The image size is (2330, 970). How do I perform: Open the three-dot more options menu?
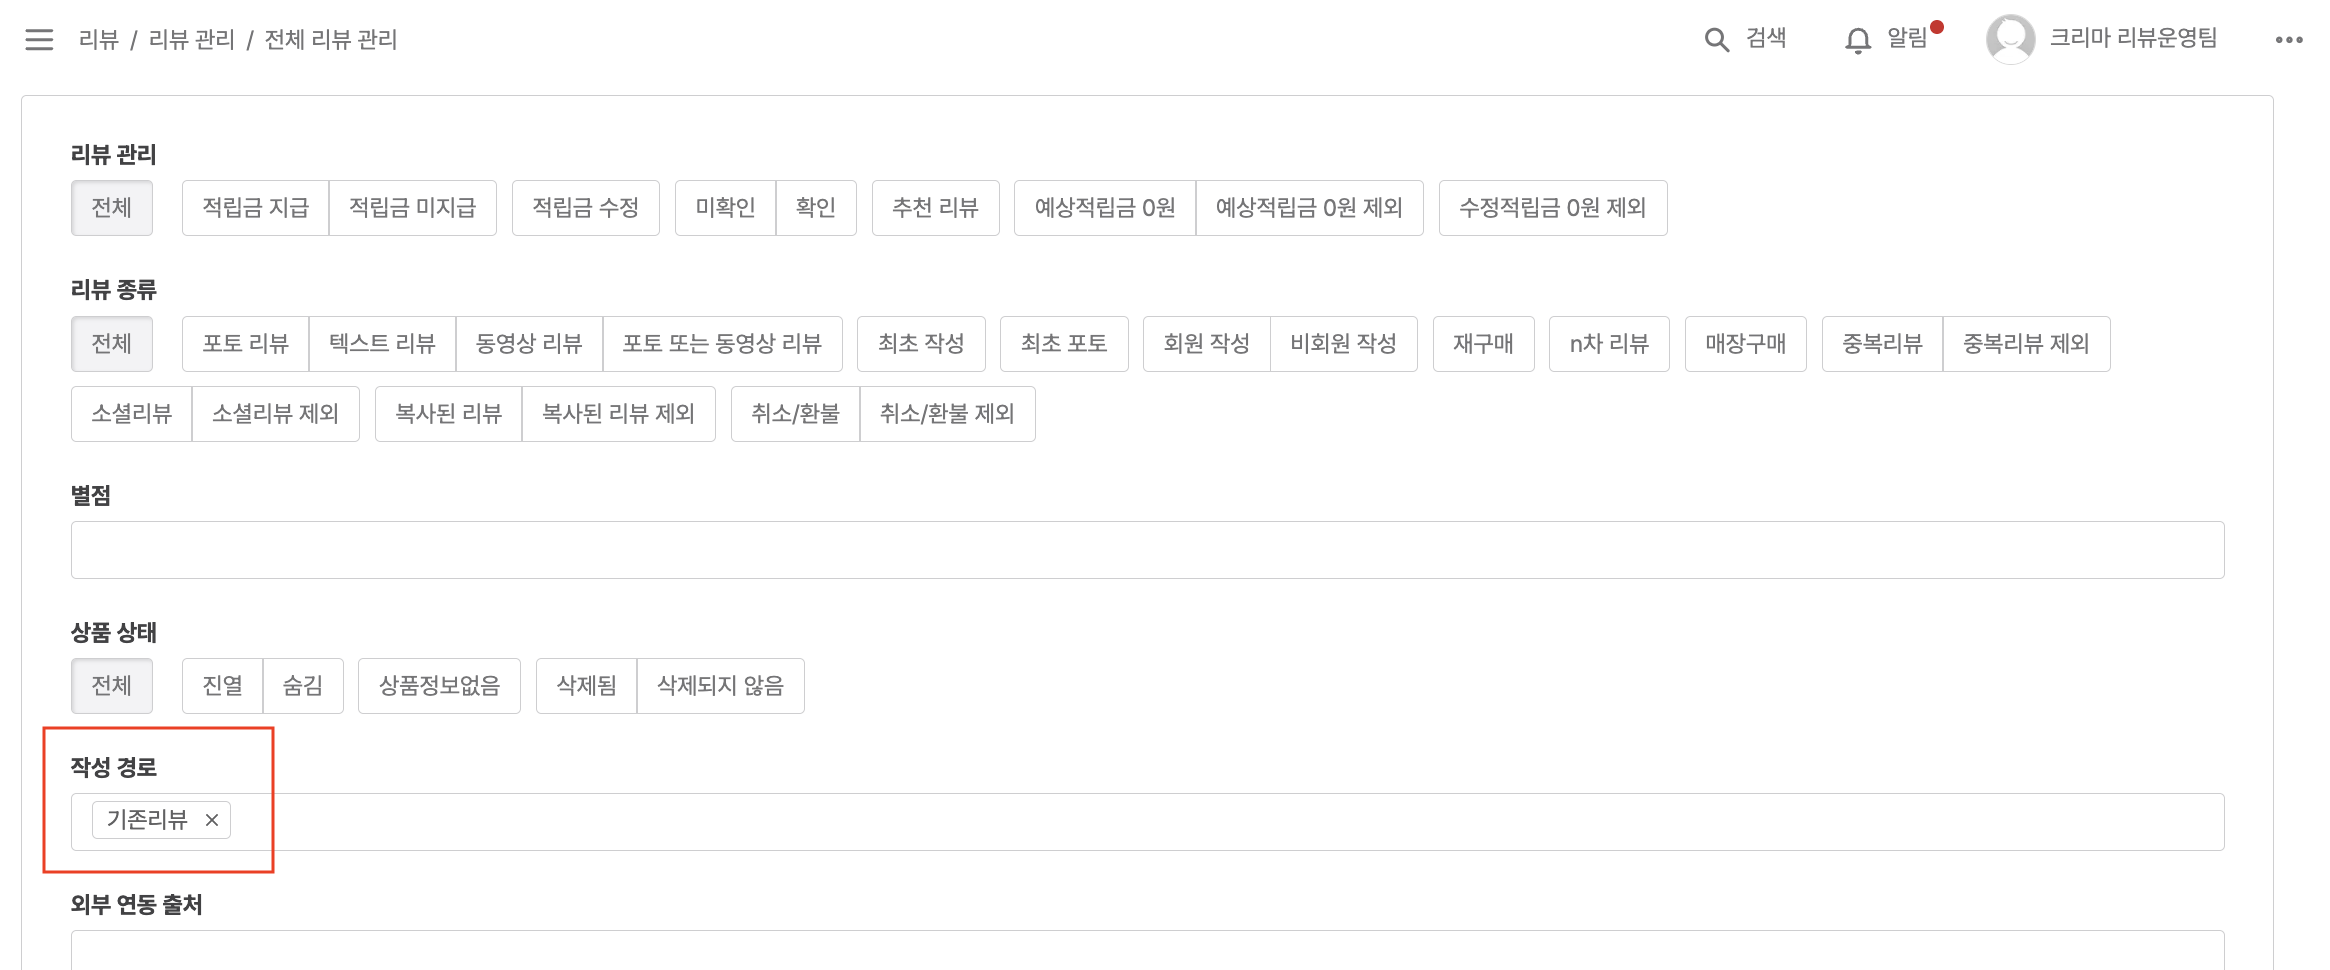(2288, 40)
